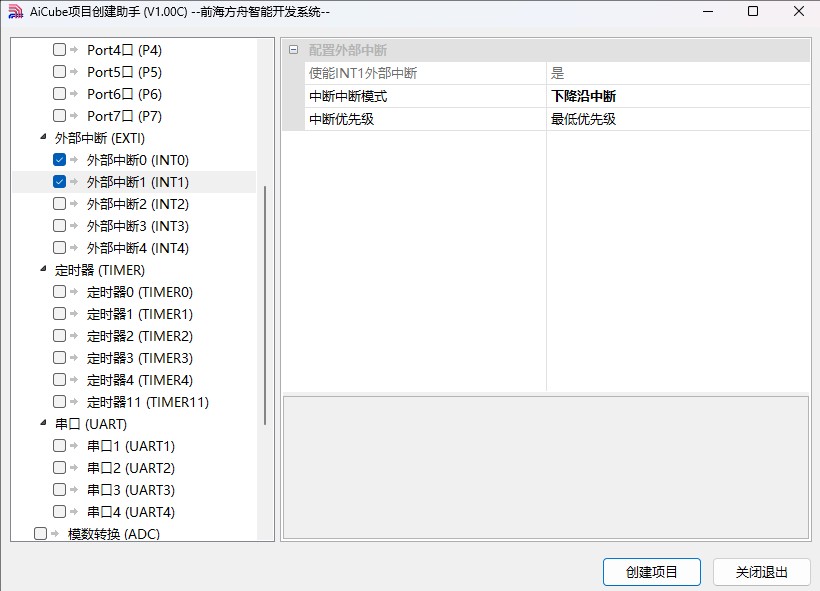Enable the 串口4 (UART4) checkbox

pos(60,511)
